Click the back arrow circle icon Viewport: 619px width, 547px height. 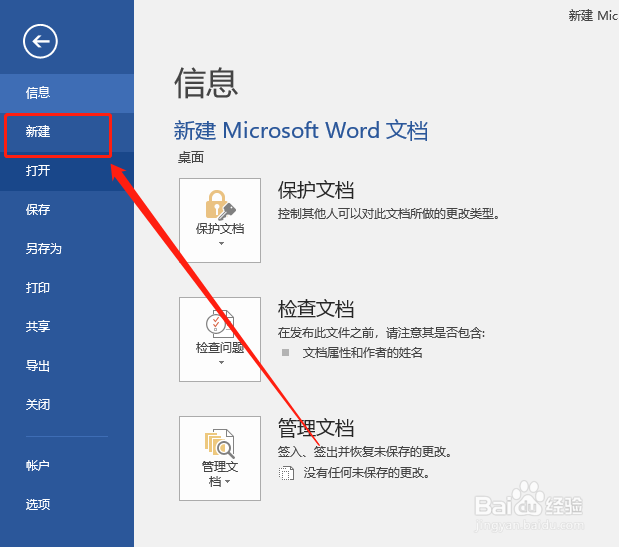pos(40,41)
